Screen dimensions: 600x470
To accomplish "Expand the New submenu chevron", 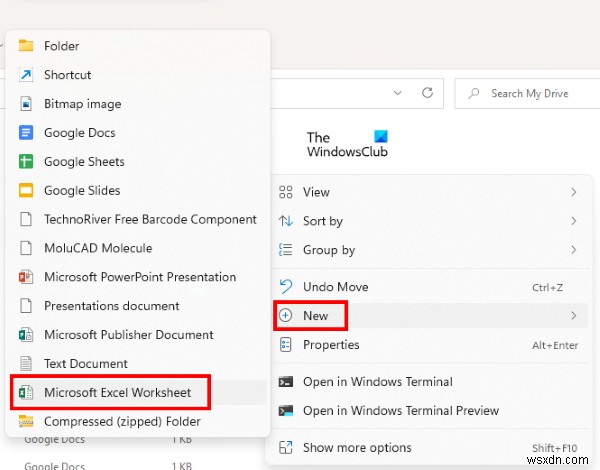I will (x=574, y=316).
